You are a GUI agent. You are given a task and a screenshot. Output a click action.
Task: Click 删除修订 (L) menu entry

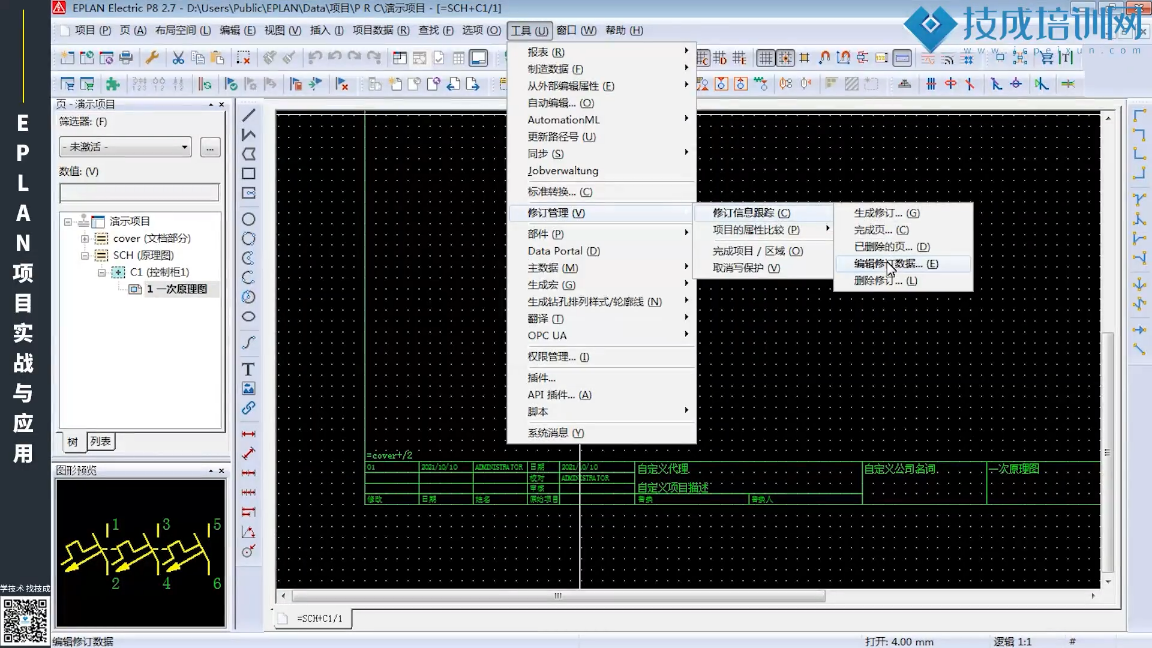click(903, 281)
